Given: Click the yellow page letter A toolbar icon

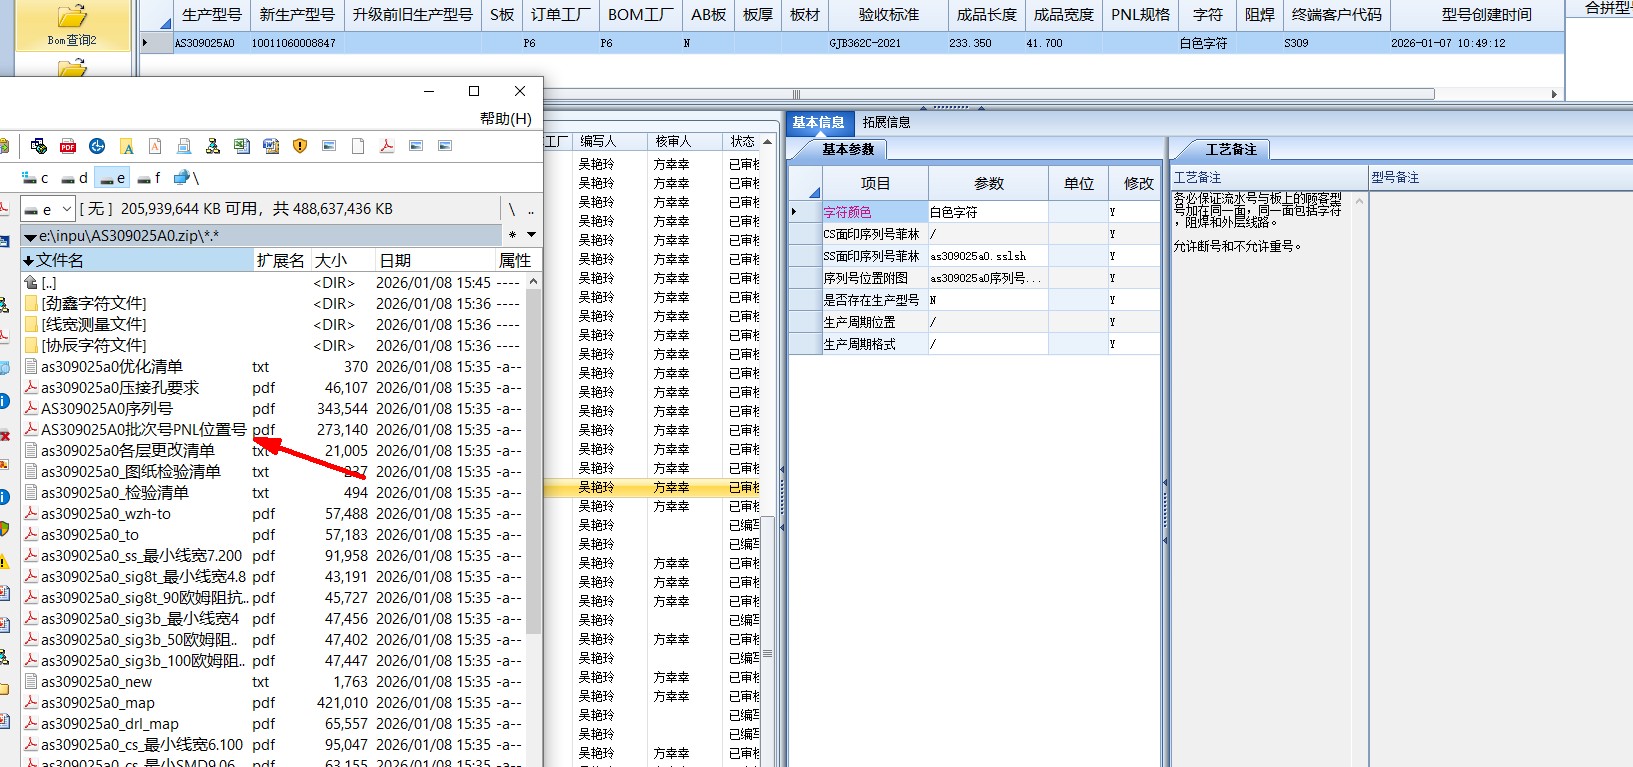Looking at the screenshot, I should [x=126, y=146].
